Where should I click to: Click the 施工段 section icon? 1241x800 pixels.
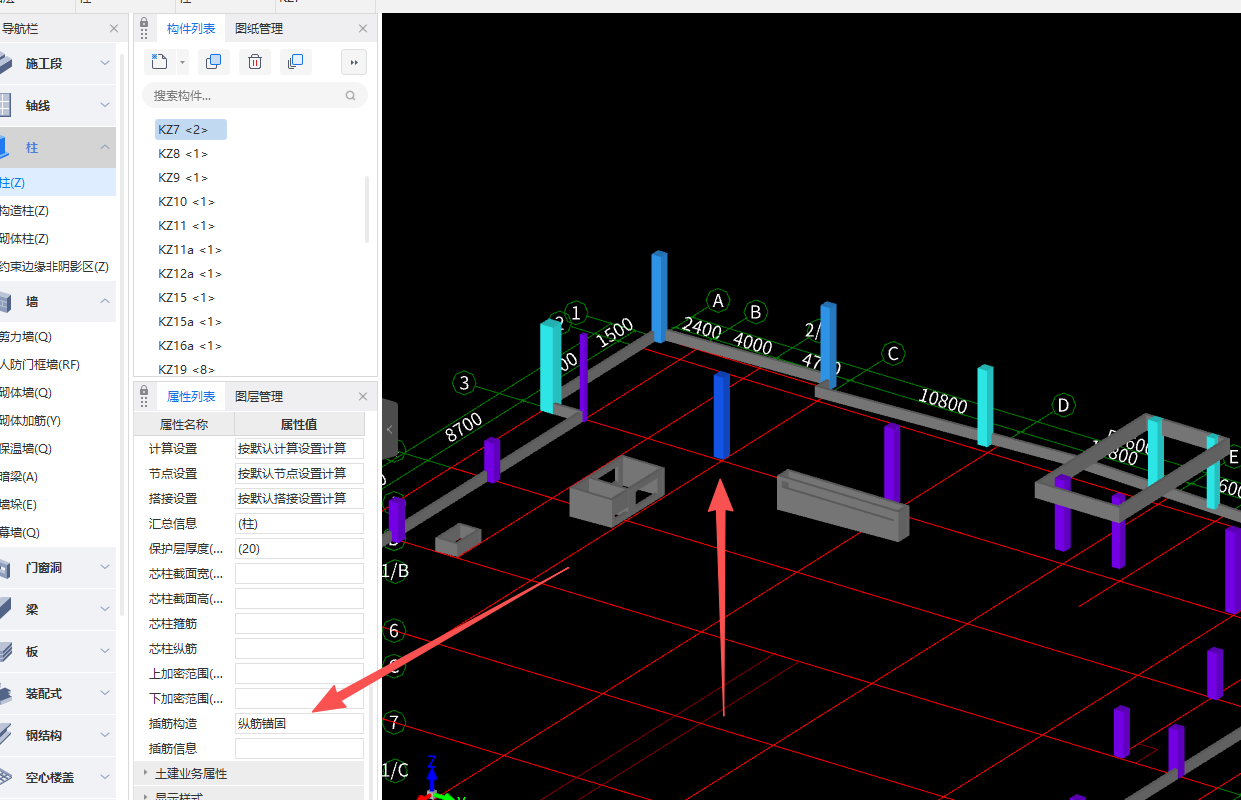5,63
